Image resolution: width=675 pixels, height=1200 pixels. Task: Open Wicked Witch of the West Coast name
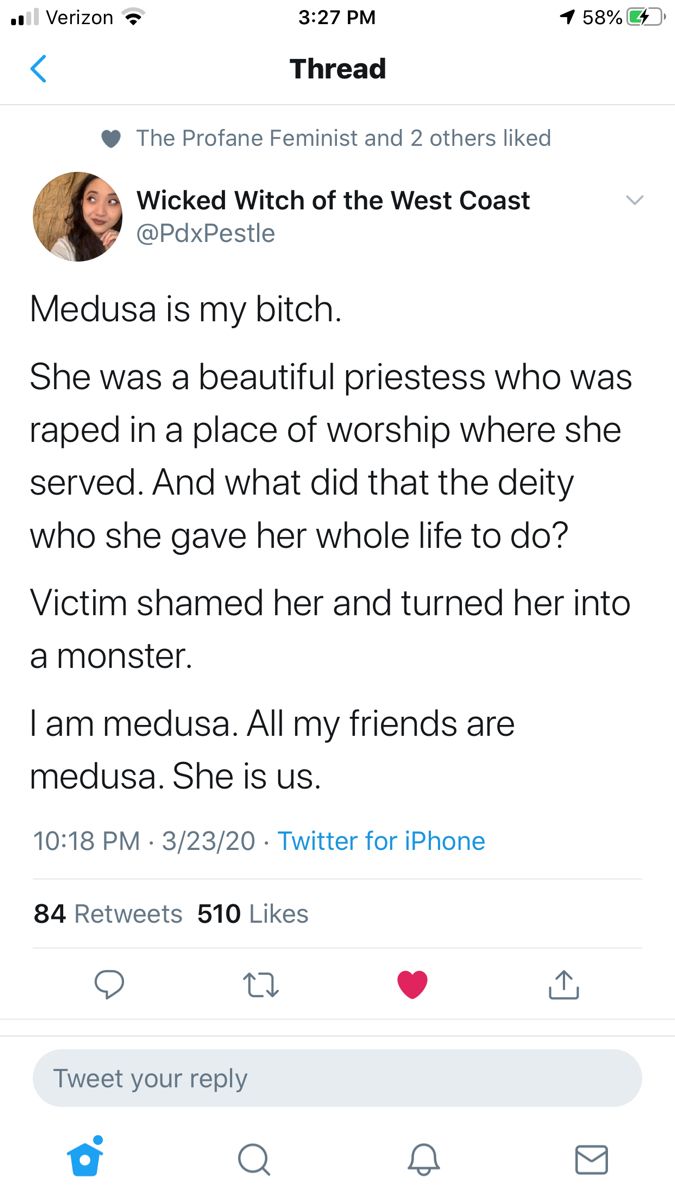(333, 200)
